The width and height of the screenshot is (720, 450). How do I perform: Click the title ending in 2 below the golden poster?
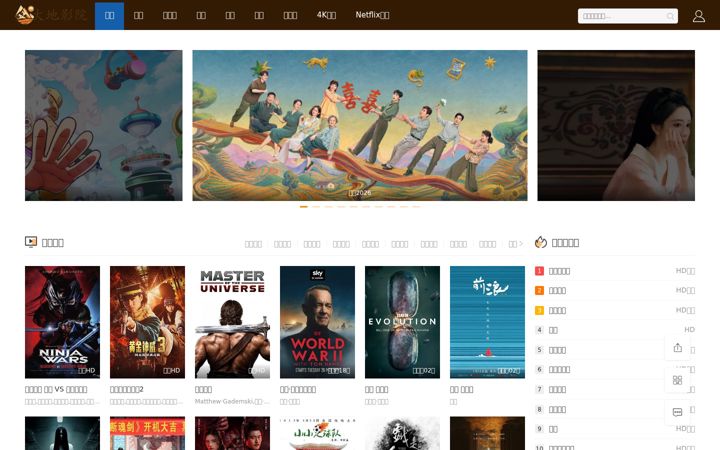click(127, 389)
